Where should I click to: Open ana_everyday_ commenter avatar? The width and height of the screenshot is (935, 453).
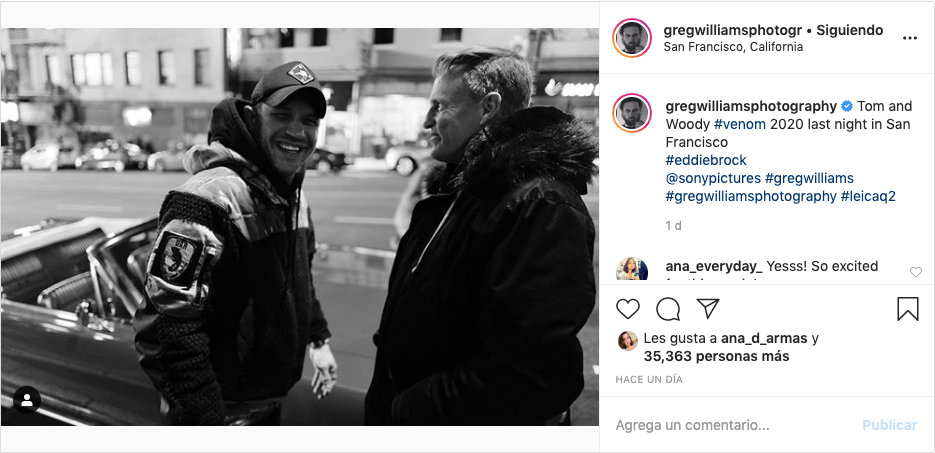pos(633,270)
